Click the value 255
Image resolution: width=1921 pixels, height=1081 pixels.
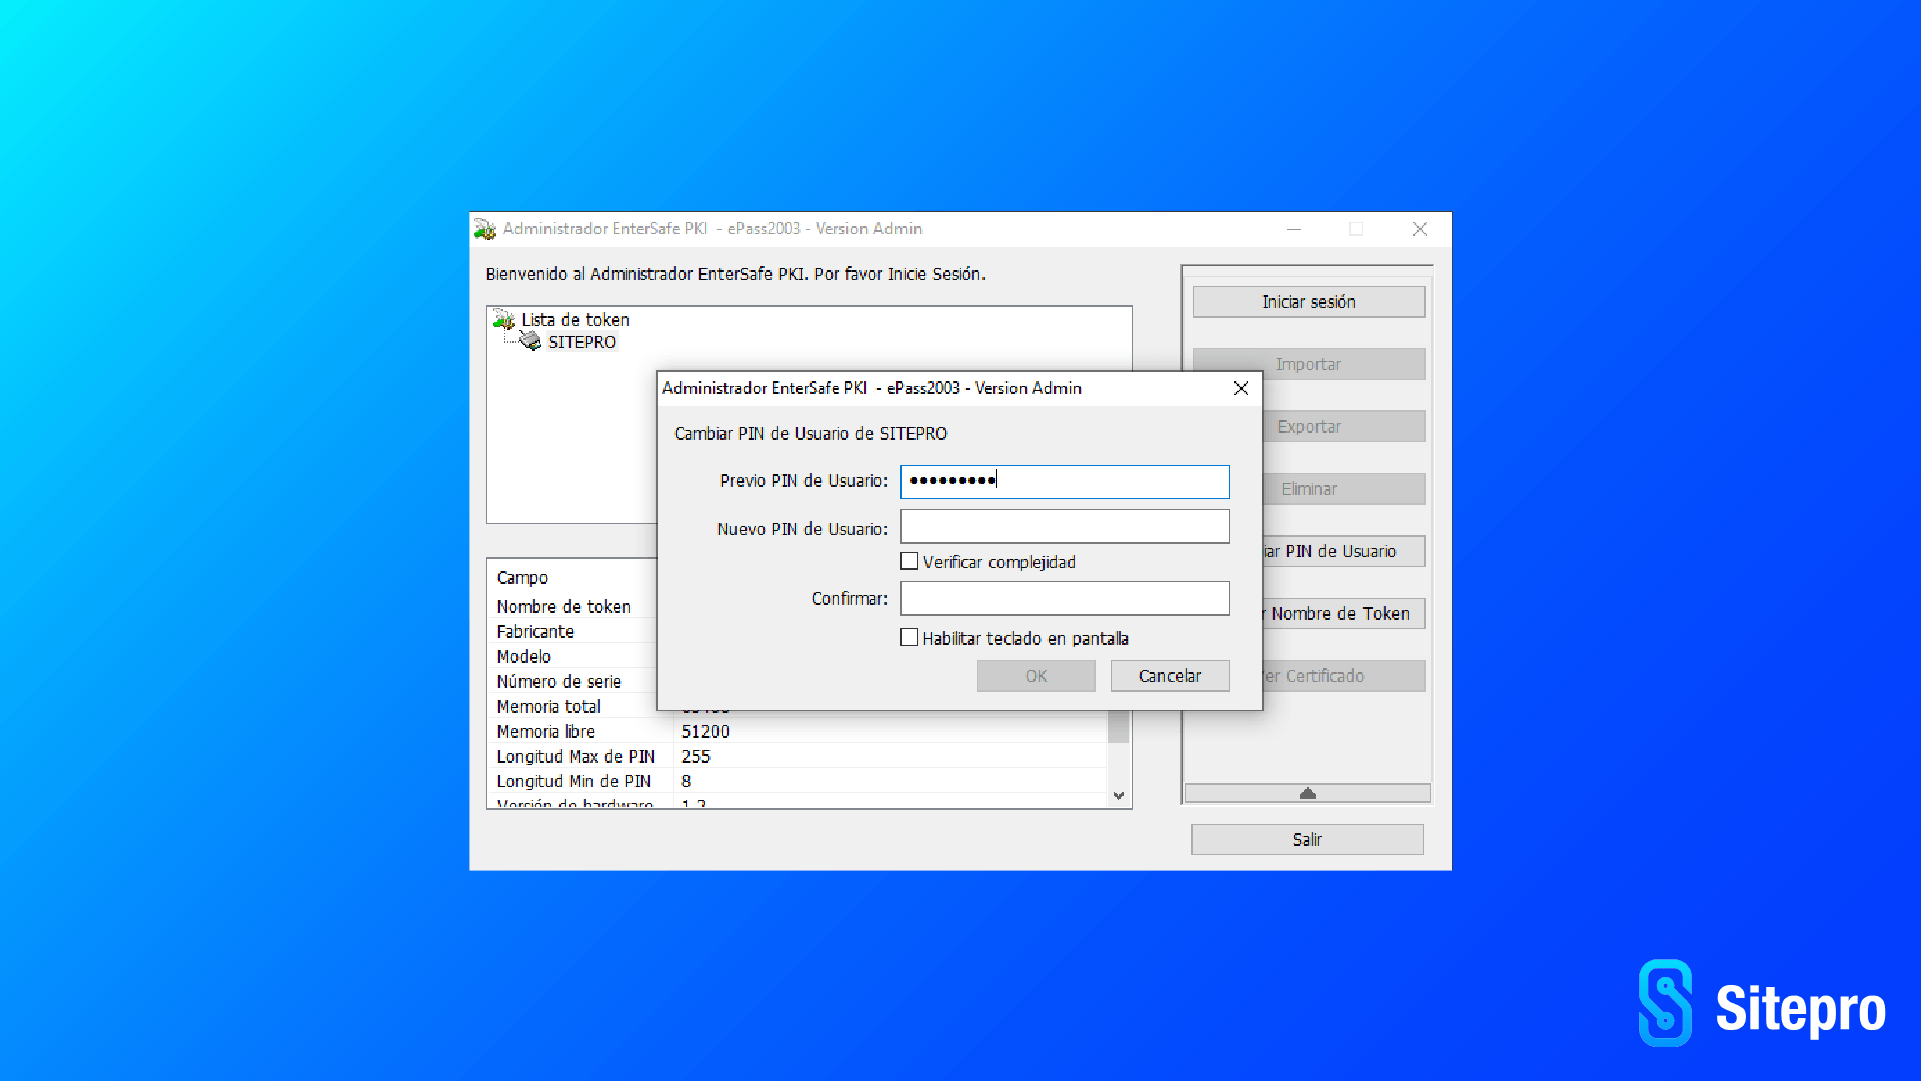[696, 757]
